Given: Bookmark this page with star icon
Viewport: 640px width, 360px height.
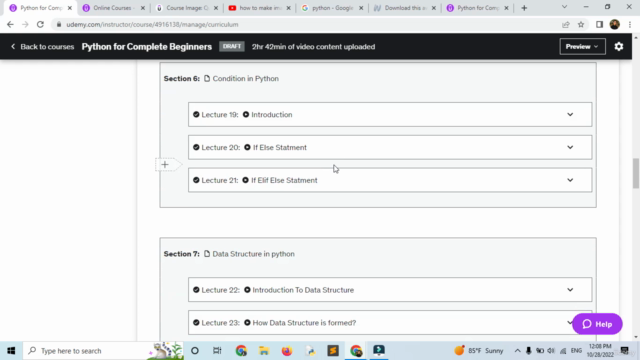Looking at the screenshot, I should point(581,24).
